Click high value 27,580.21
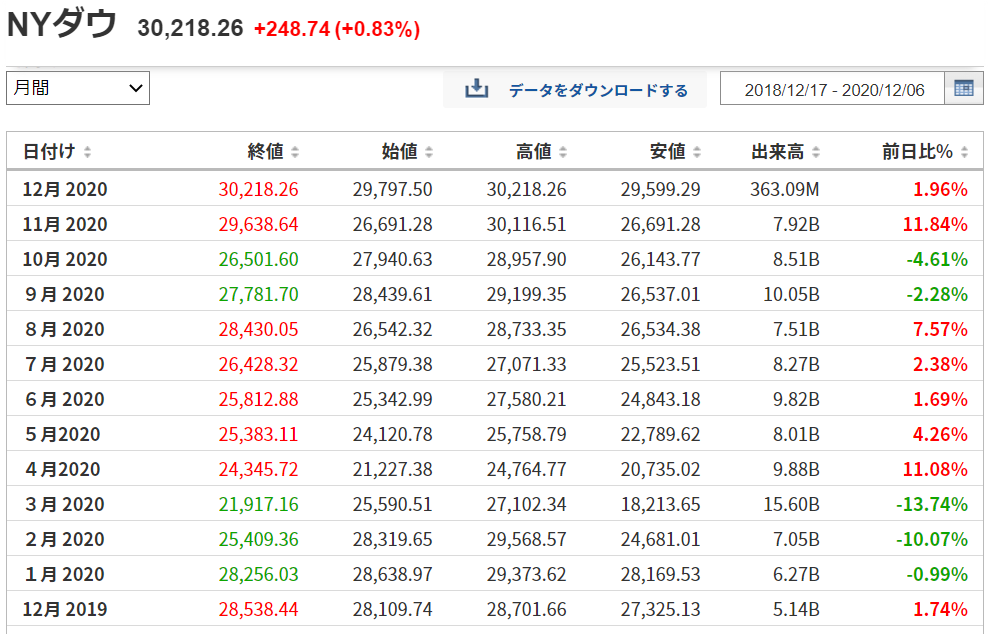The width and height of the screenshot is (990, 634). click(x=526, y=400)
